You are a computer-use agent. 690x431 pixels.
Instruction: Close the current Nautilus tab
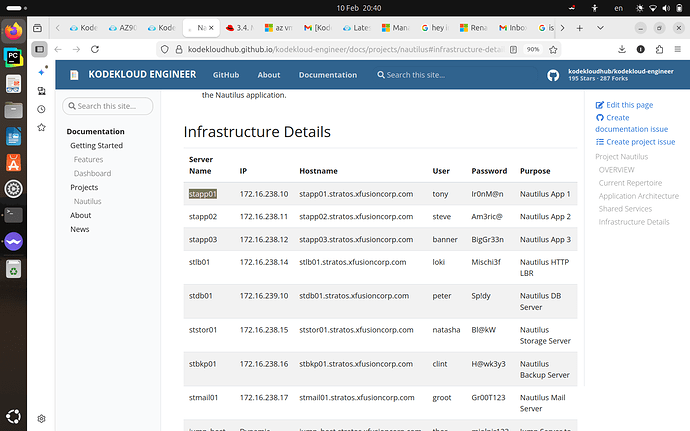pyautogui.click(x=211, y=28)
